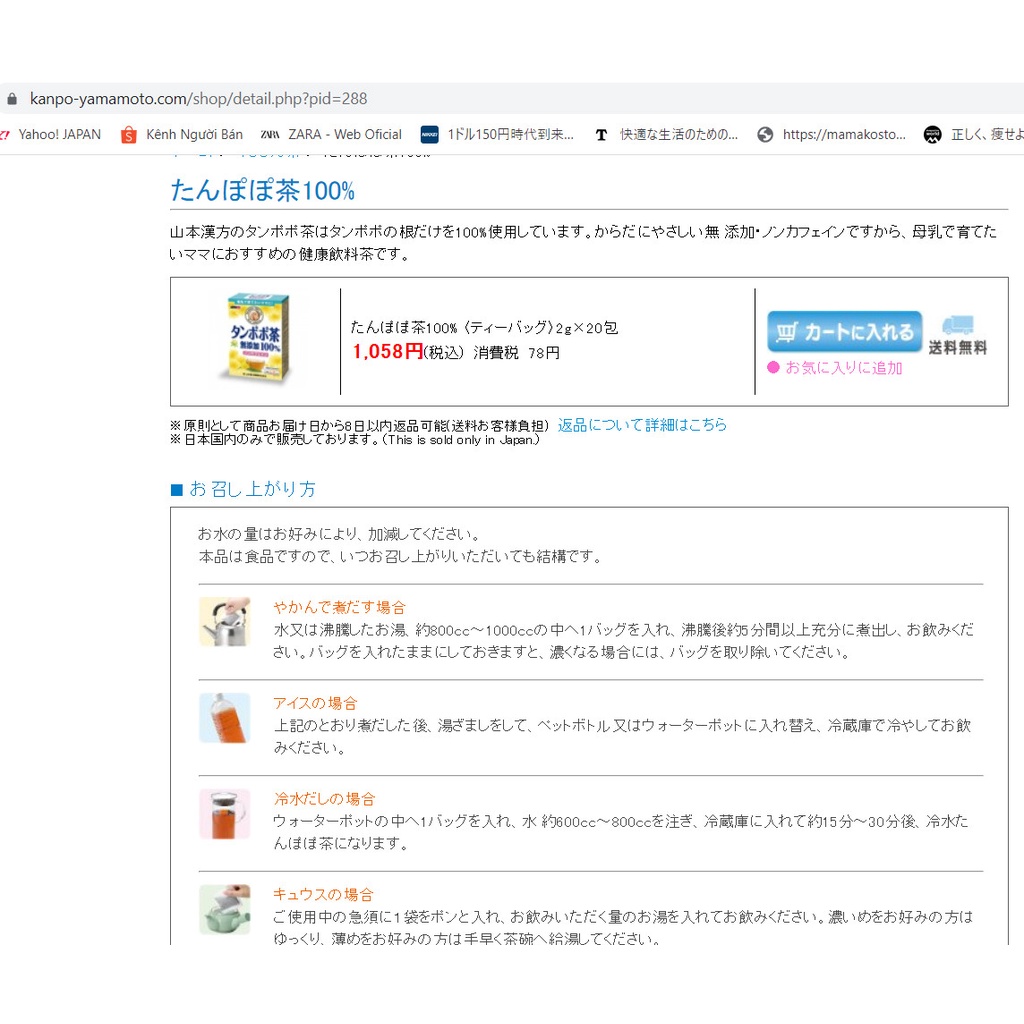Viewport: 1024px width, 1024px height.
Task: Click the たんぽぽ茶100% page heading
Action: click(263, 190)
